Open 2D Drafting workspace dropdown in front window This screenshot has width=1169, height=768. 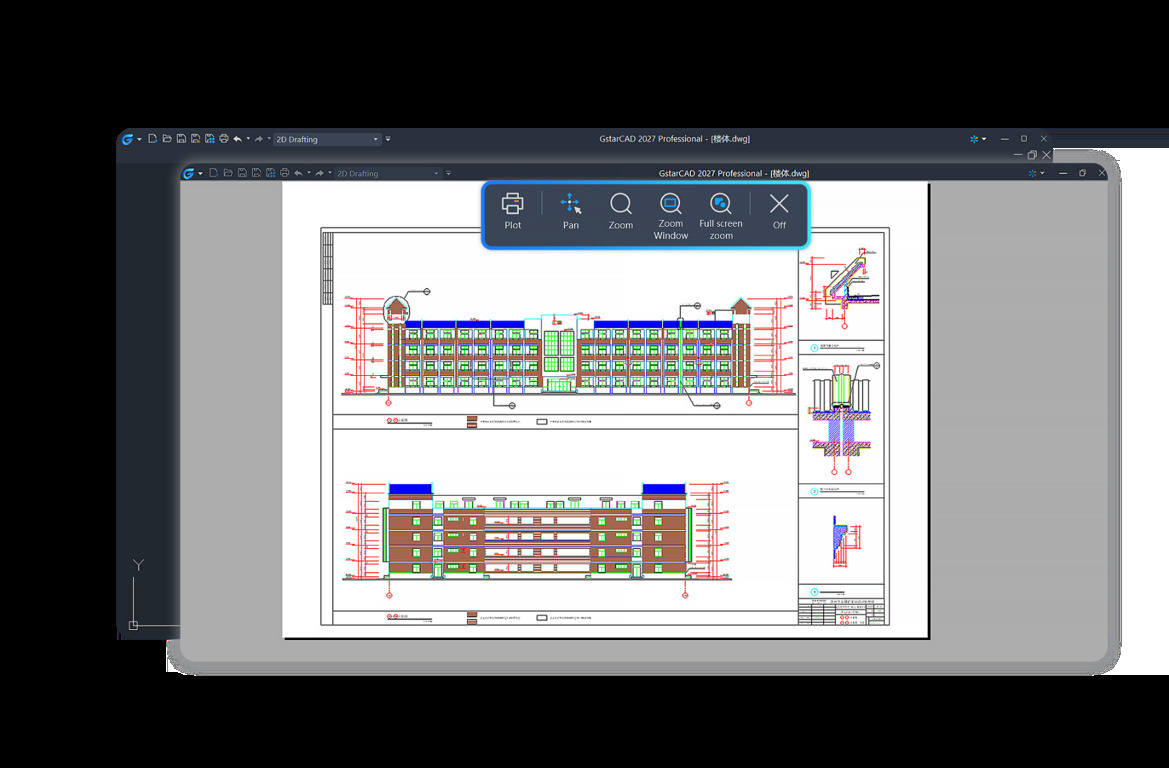(388, 174)
